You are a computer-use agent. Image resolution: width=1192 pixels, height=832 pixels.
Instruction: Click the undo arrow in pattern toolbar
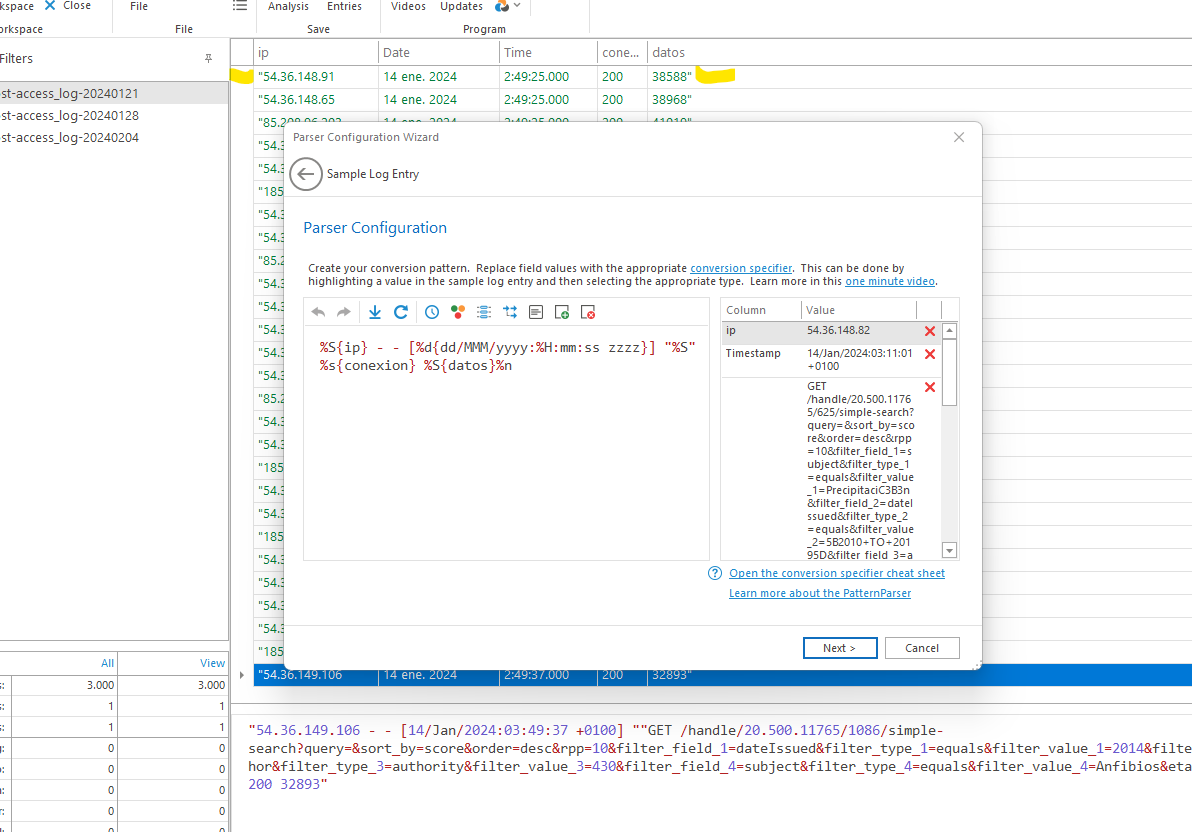point(319,312)
